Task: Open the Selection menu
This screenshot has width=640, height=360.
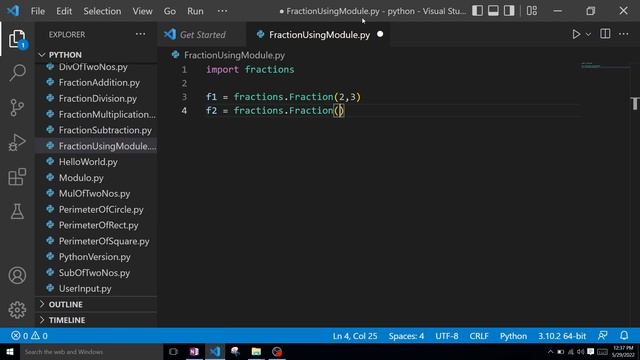Action: [x=102, y=11]
